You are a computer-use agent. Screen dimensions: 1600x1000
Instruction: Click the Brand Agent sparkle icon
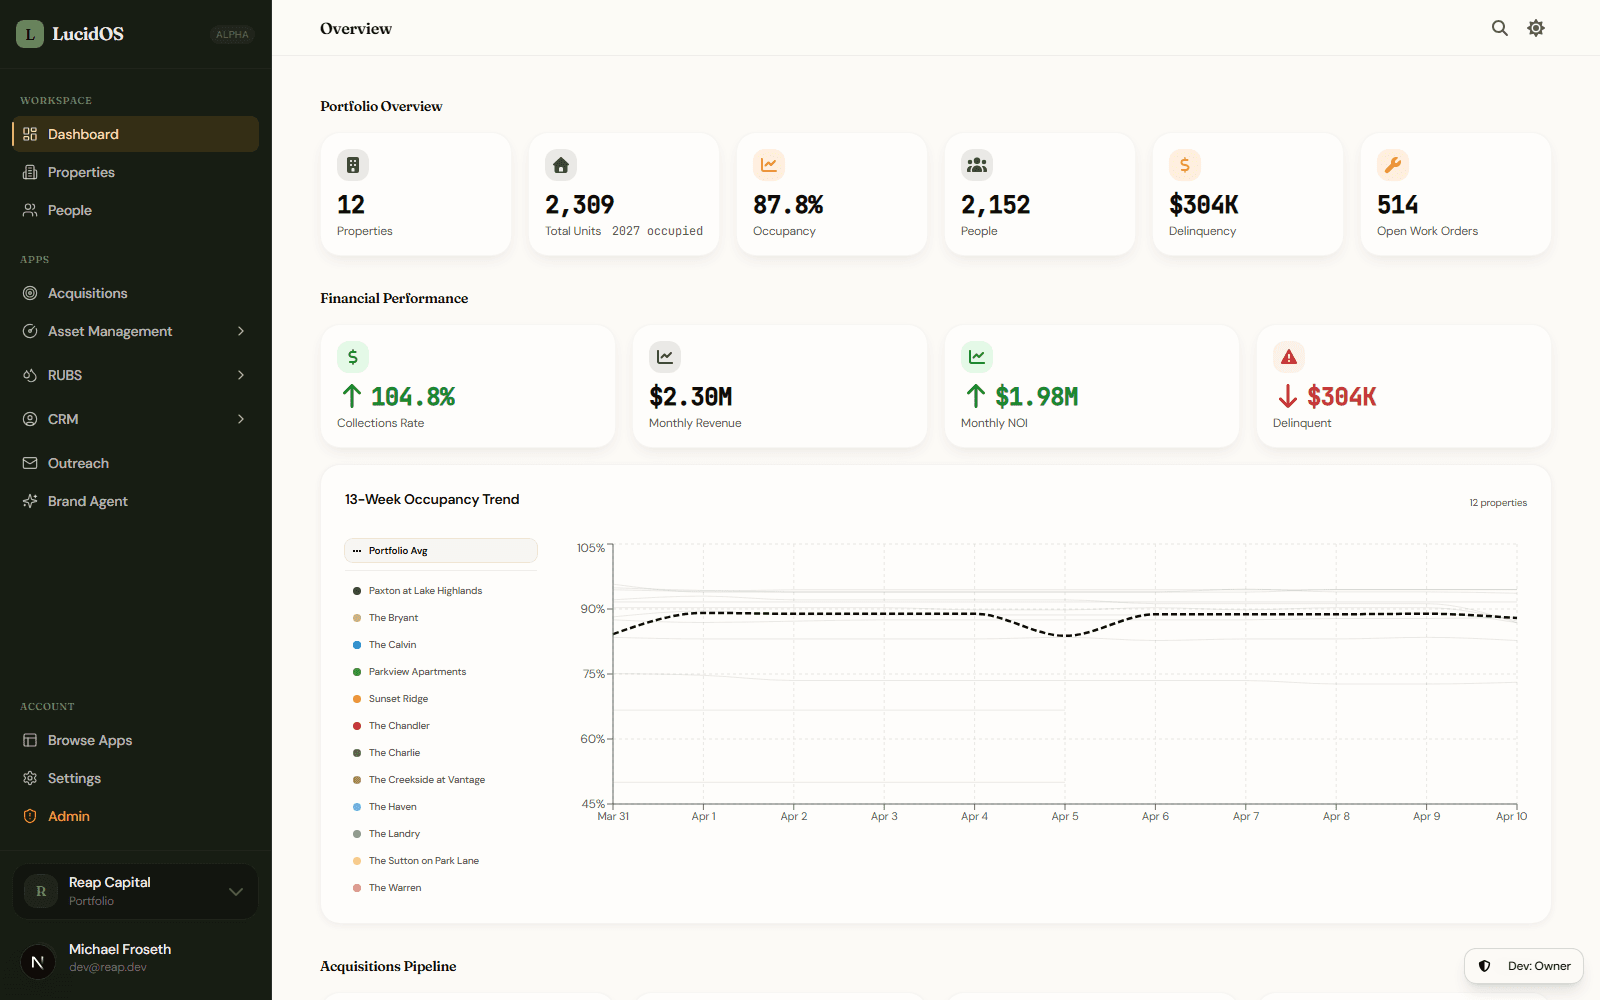(x=30, y=501)
